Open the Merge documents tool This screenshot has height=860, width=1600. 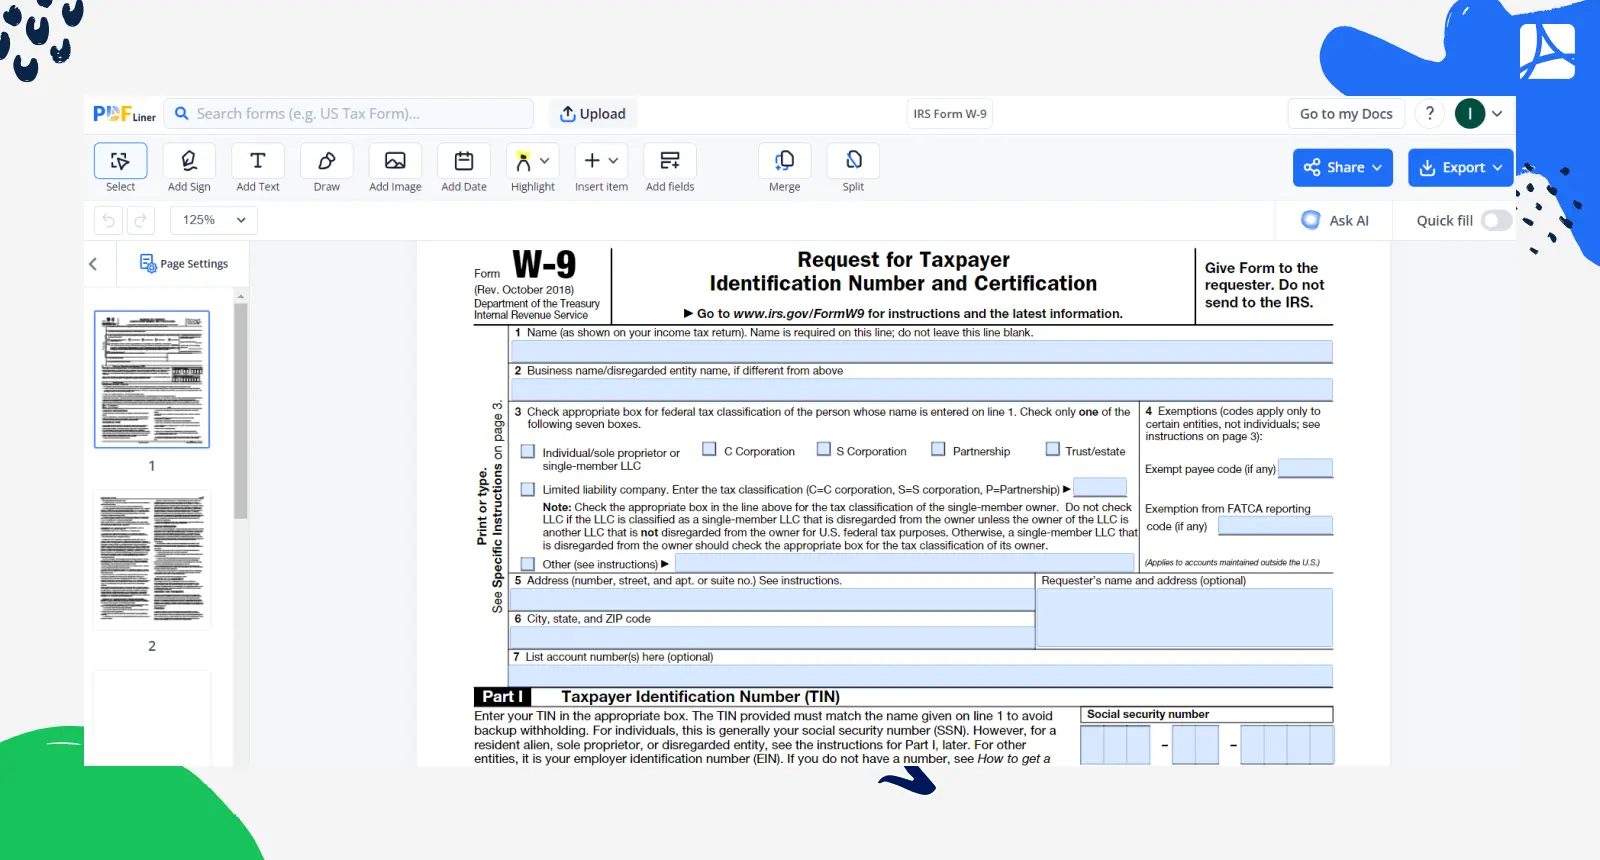[x=785, y=161]
